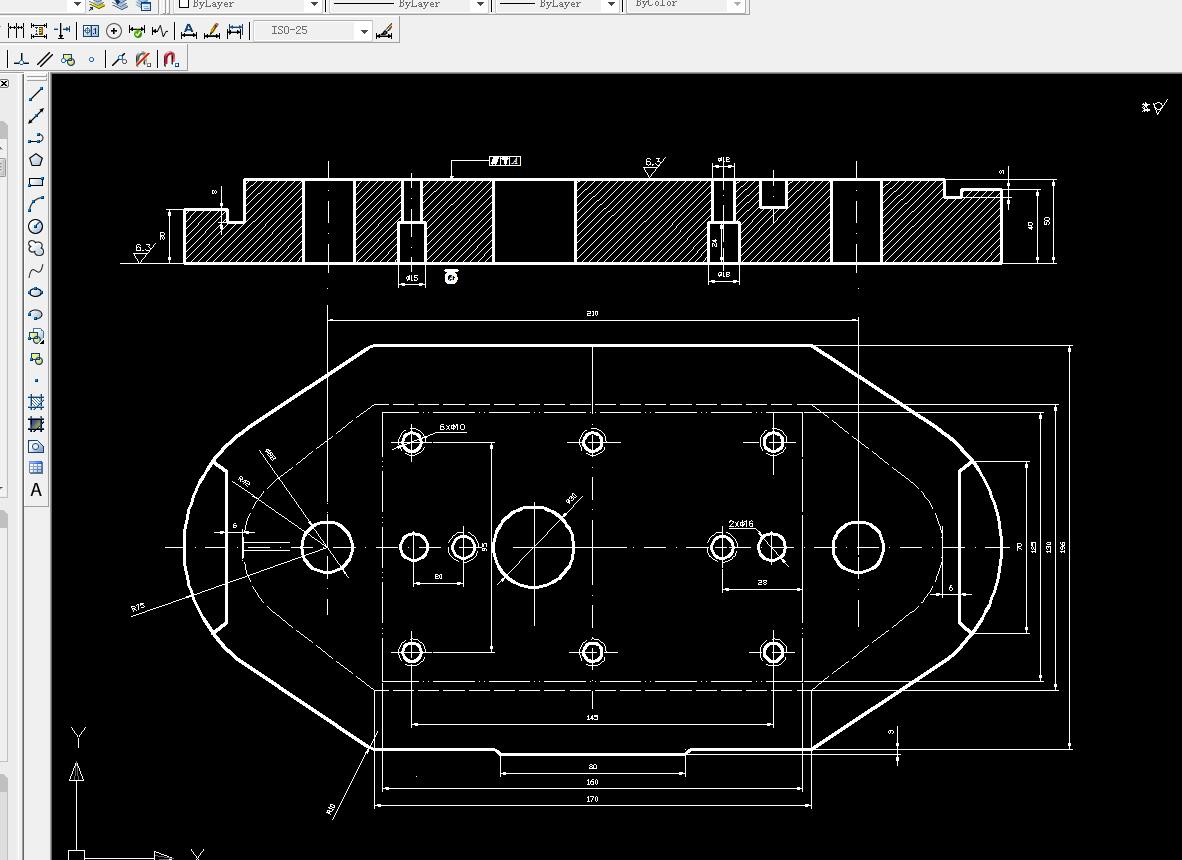Select the Spline tool

pyautogui.click(x=35, y=270)
